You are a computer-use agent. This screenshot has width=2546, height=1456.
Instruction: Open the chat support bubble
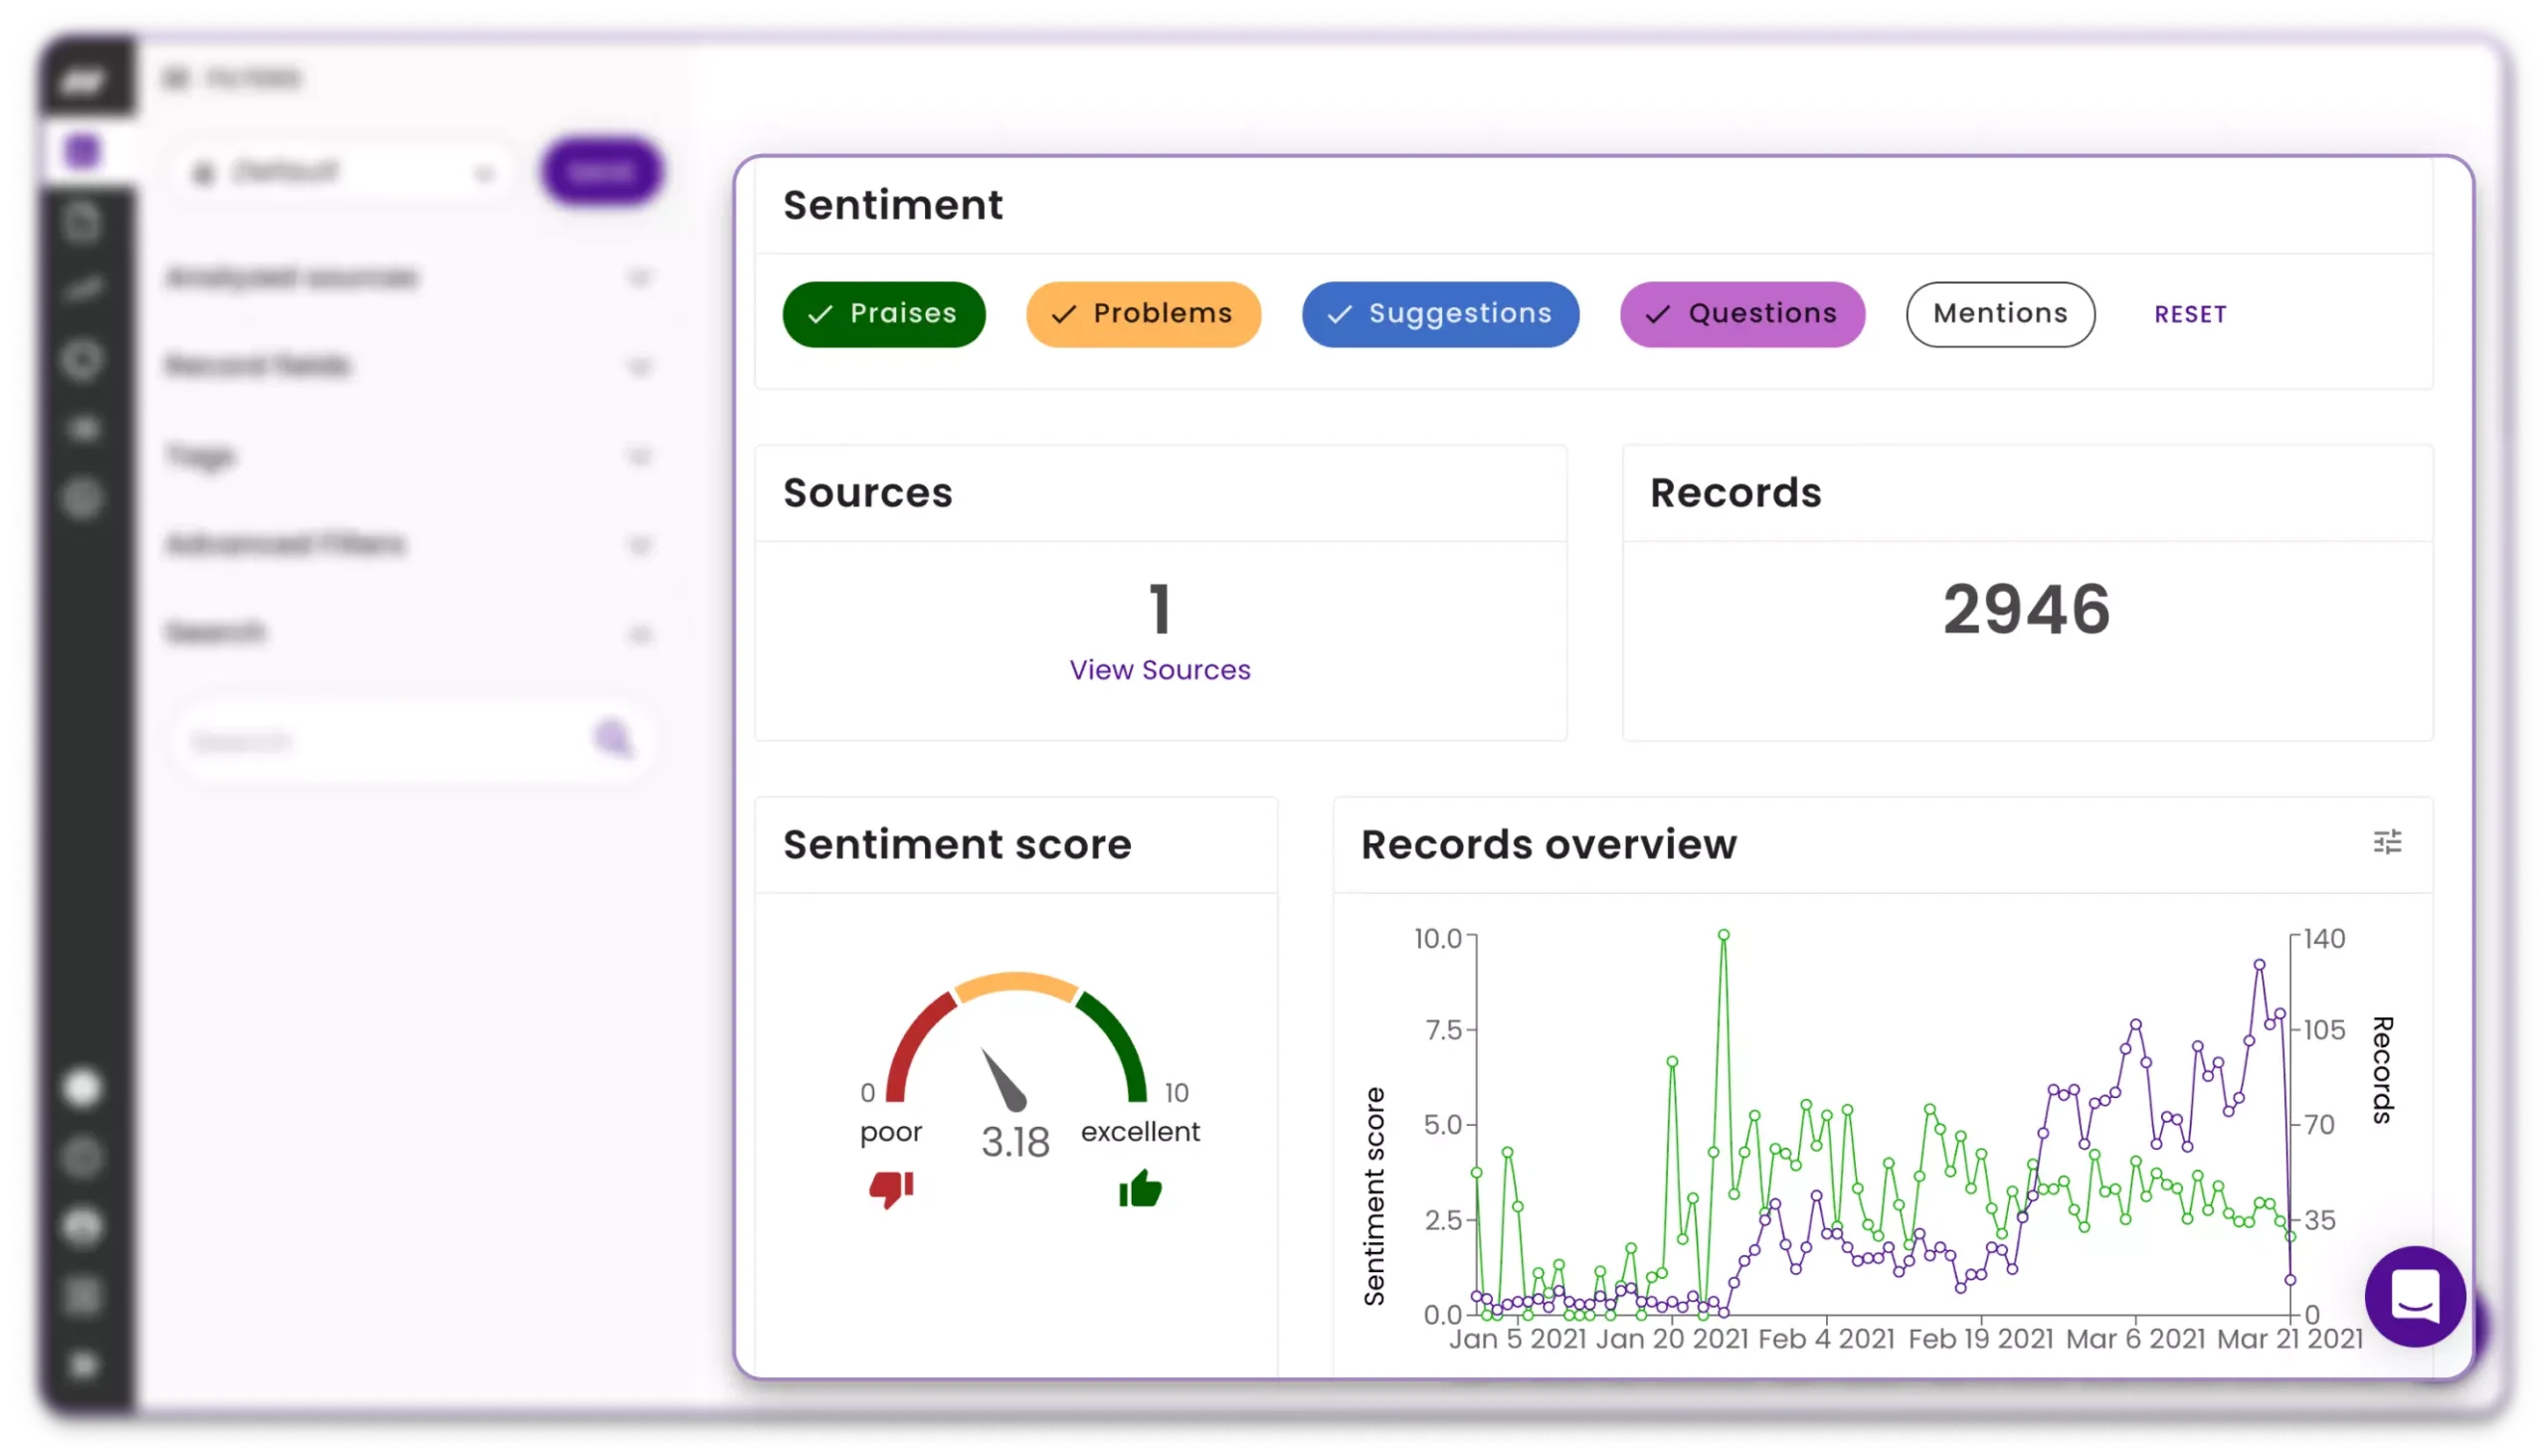(x=2413, y=1297)
